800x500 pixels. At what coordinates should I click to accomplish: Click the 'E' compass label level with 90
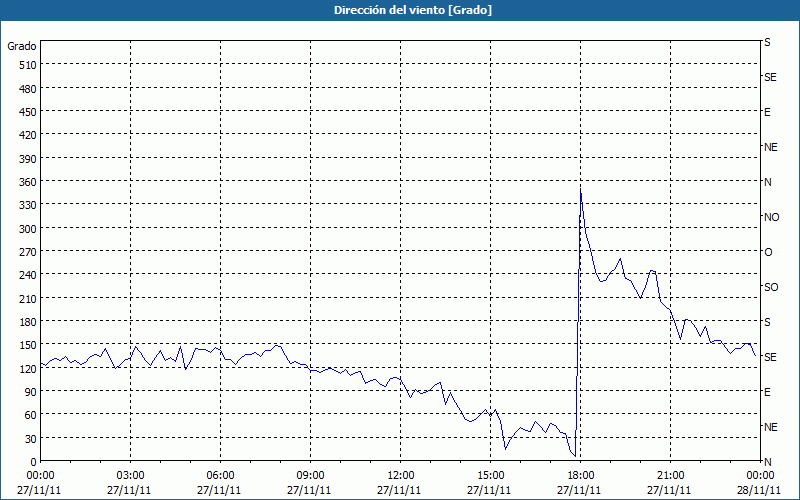click(767, 392)
